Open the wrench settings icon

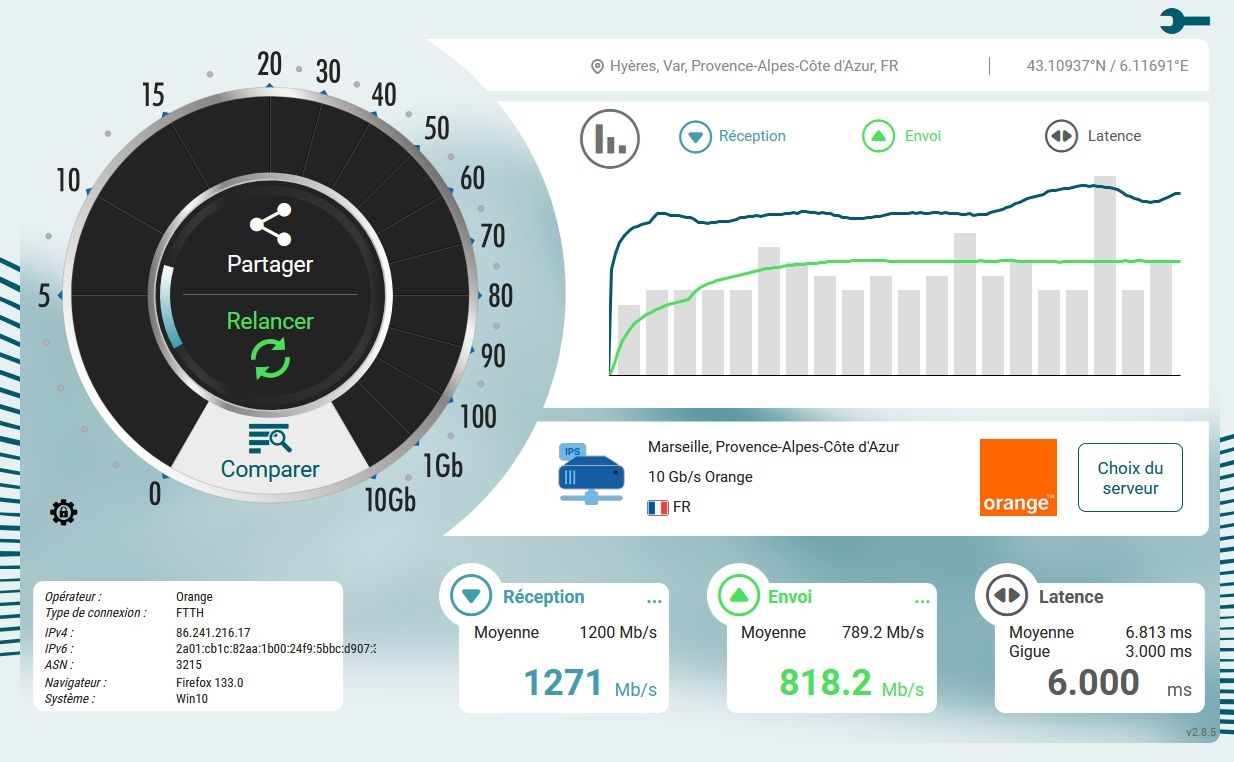pos(1185,19)
